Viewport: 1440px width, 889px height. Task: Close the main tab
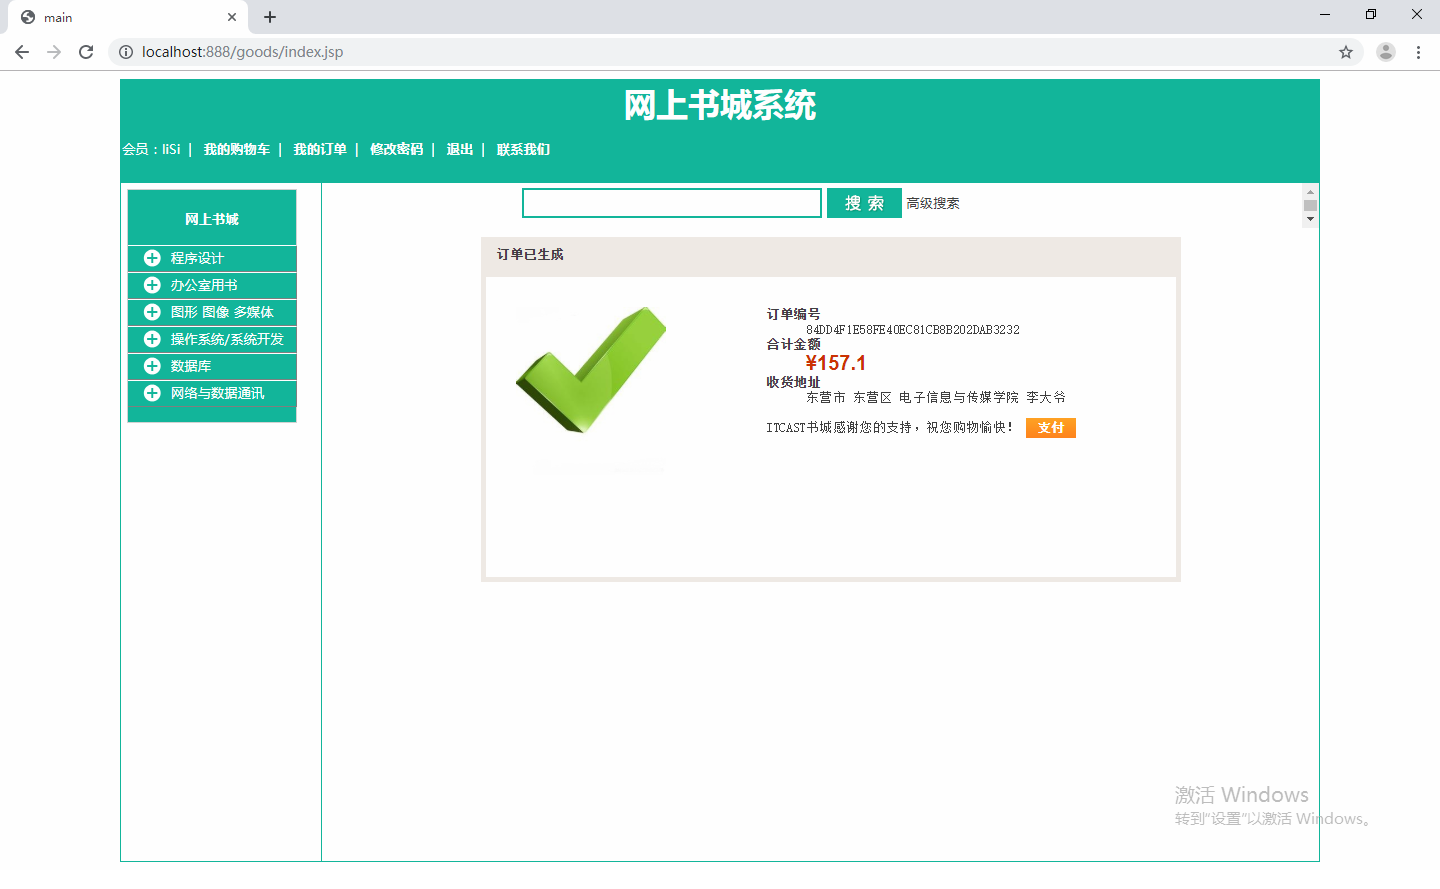coord(232,17)
